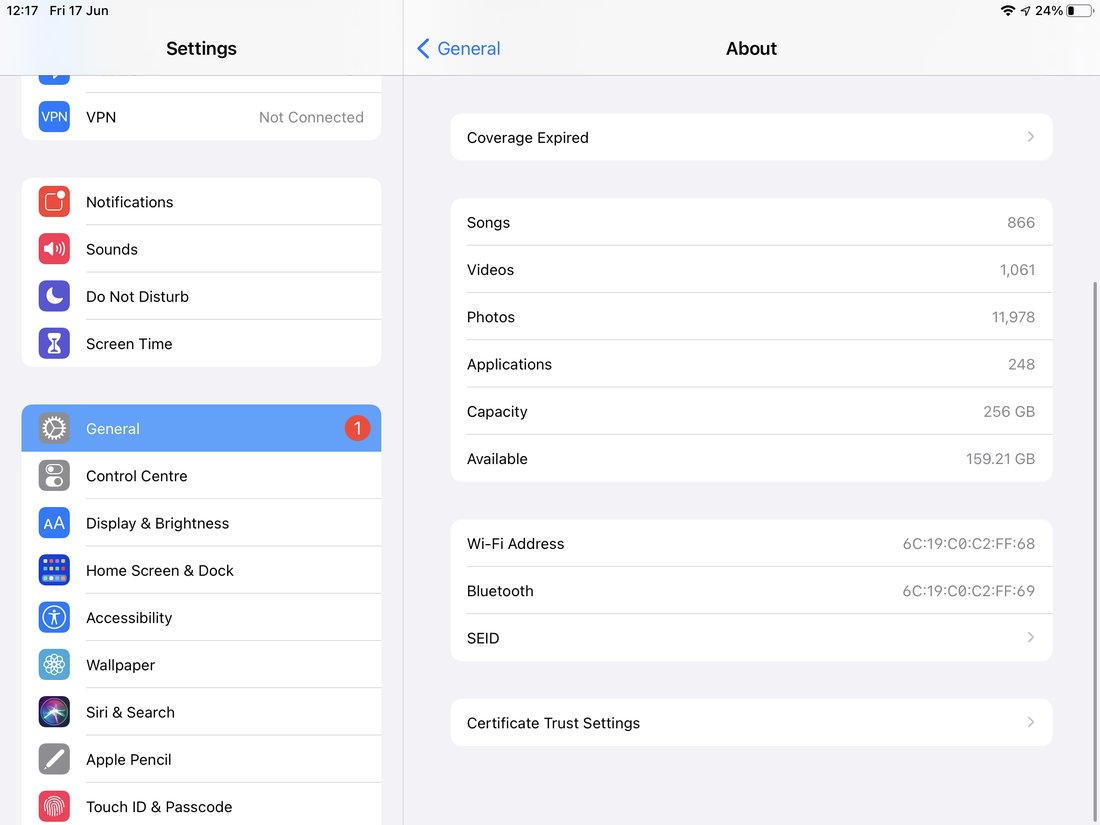Image resolution: width=1100 pixels, height=825 pixels.
Task: Tap the location arrow status icon
Action: point(1026,11)
